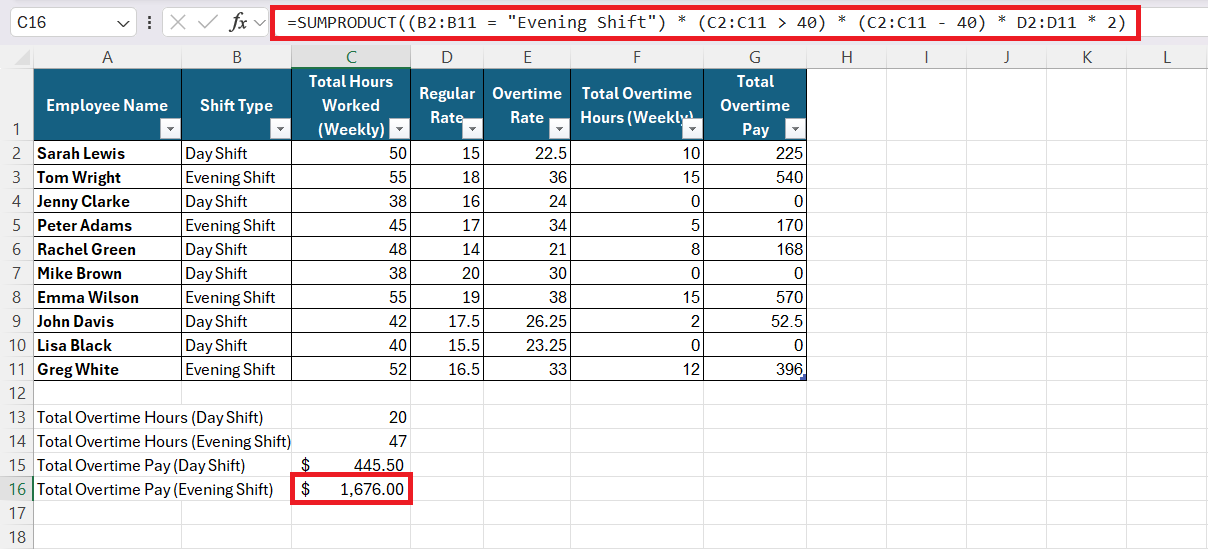Click the evening overtime hours total 47
Viewport: 1208px width, 549px height.
(351, 441)
